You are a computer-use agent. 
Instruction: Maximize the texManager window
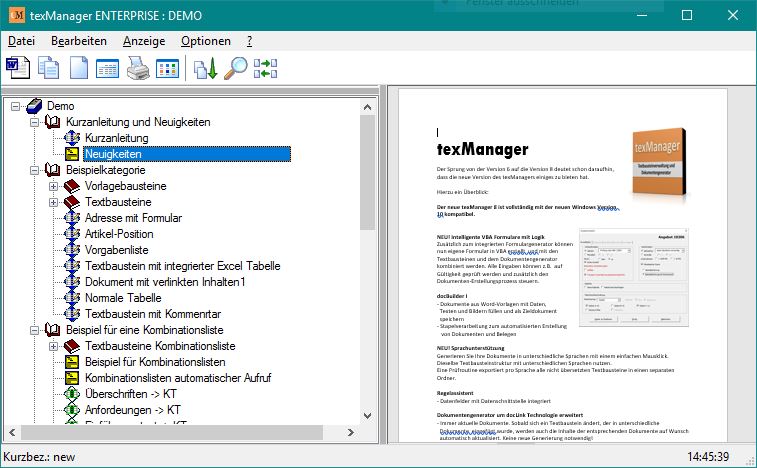point(687,15)
